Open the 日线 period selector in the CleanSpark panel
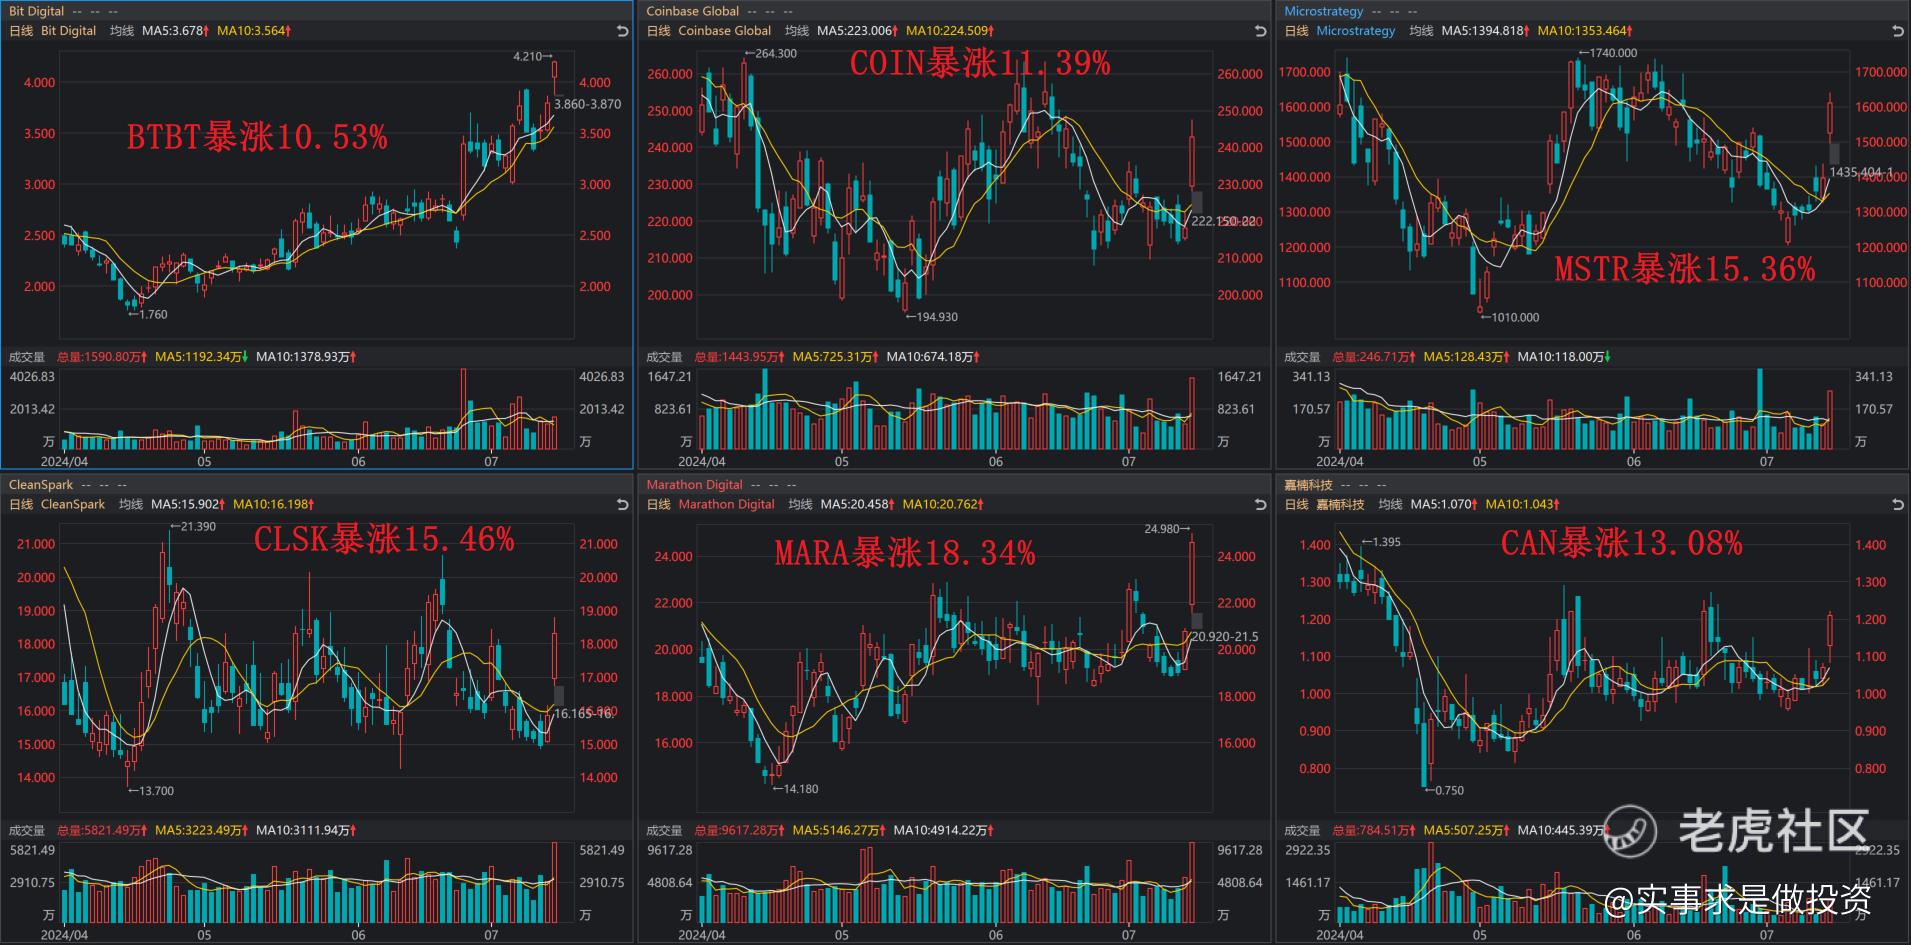1911x945 pixels. click(x=21, y=505)
